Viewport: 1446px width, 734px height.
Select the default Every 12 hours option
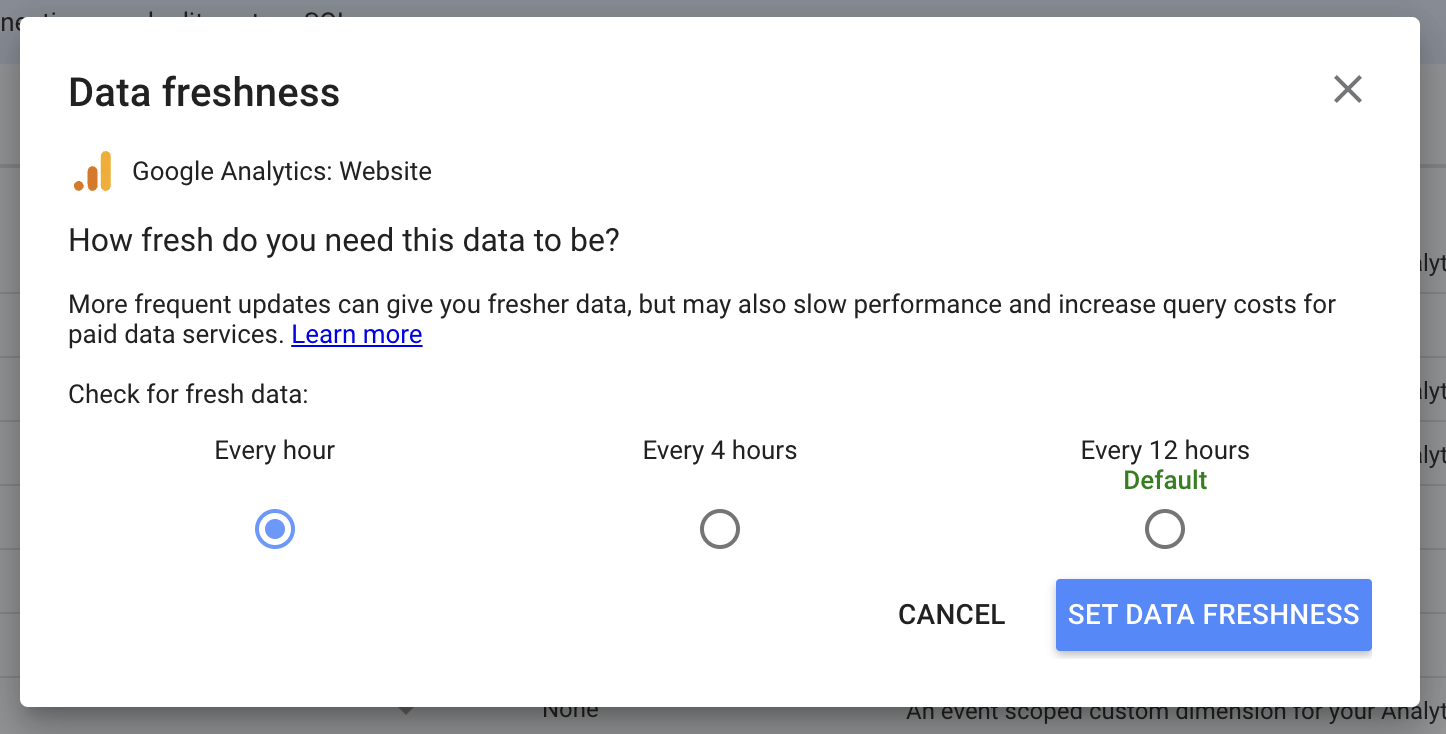[1164, 528]
